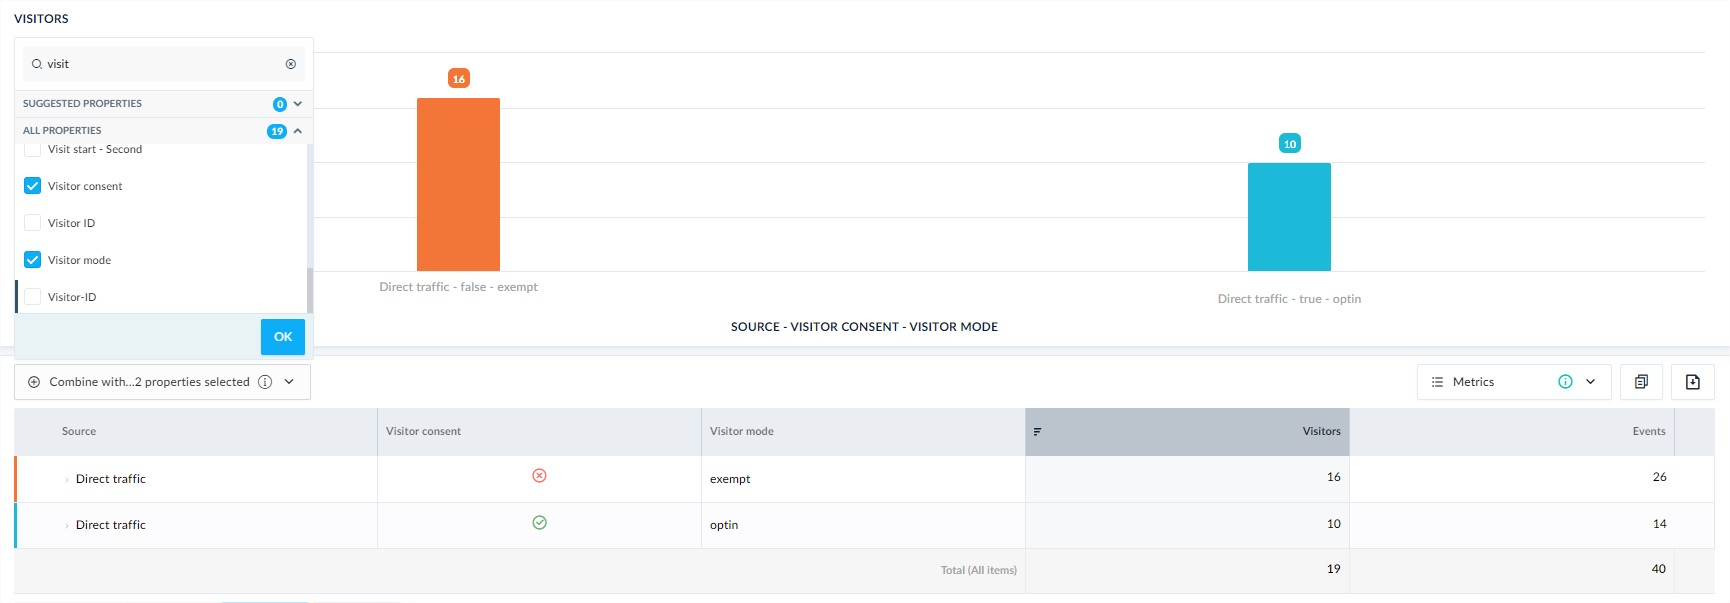Clear the property search field text

pos(291,64)
